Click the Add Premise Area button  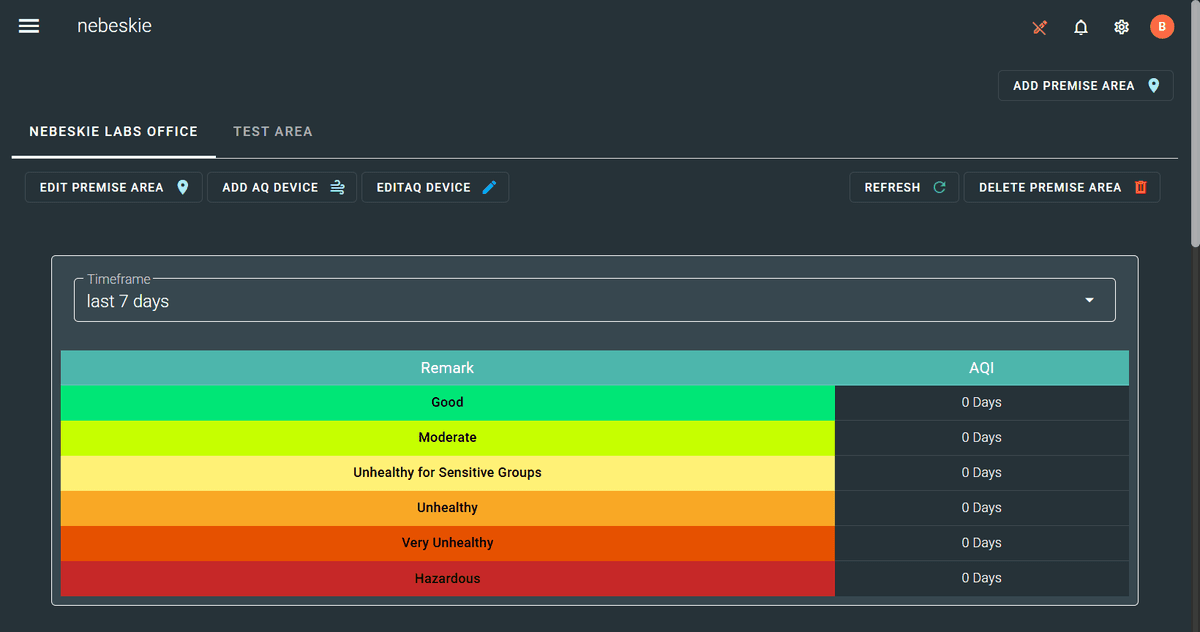1085,86
